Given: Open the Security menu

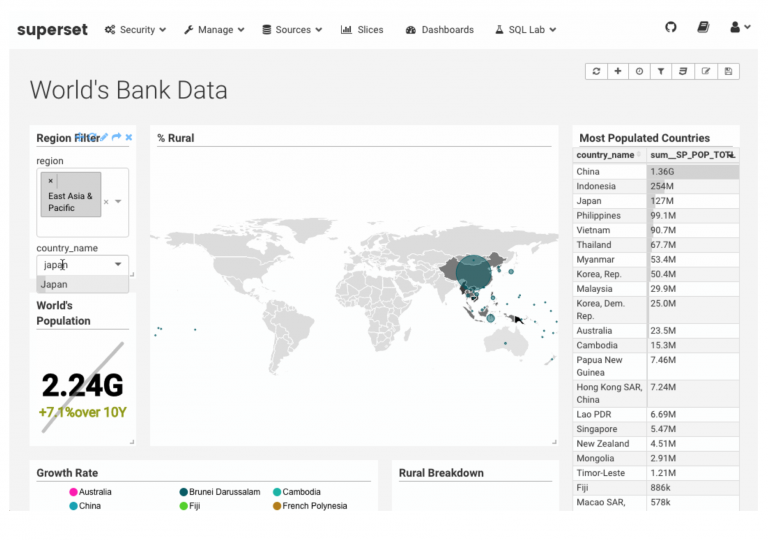Looking at the screenshot, I should point(136,30).
